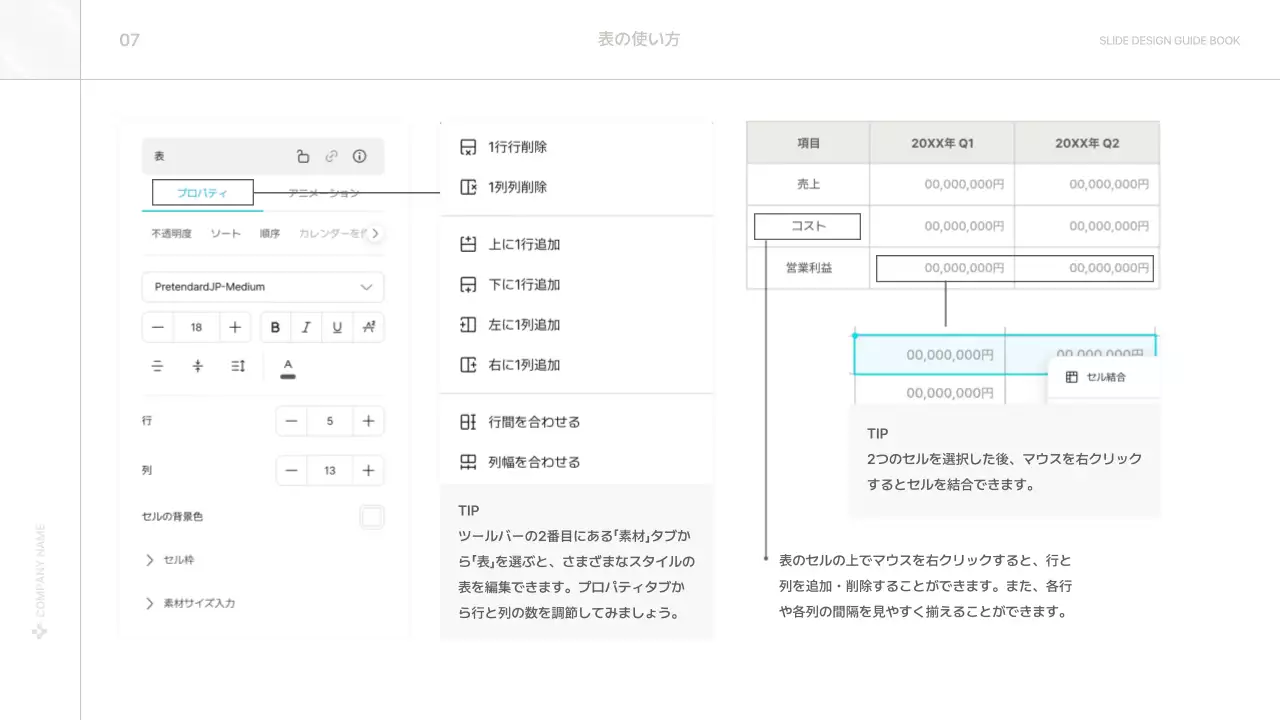The width and height of the screenshot is (1280, 720).
Task: Open the PretendardJP-Medium font dropdown
Action: 263,287
